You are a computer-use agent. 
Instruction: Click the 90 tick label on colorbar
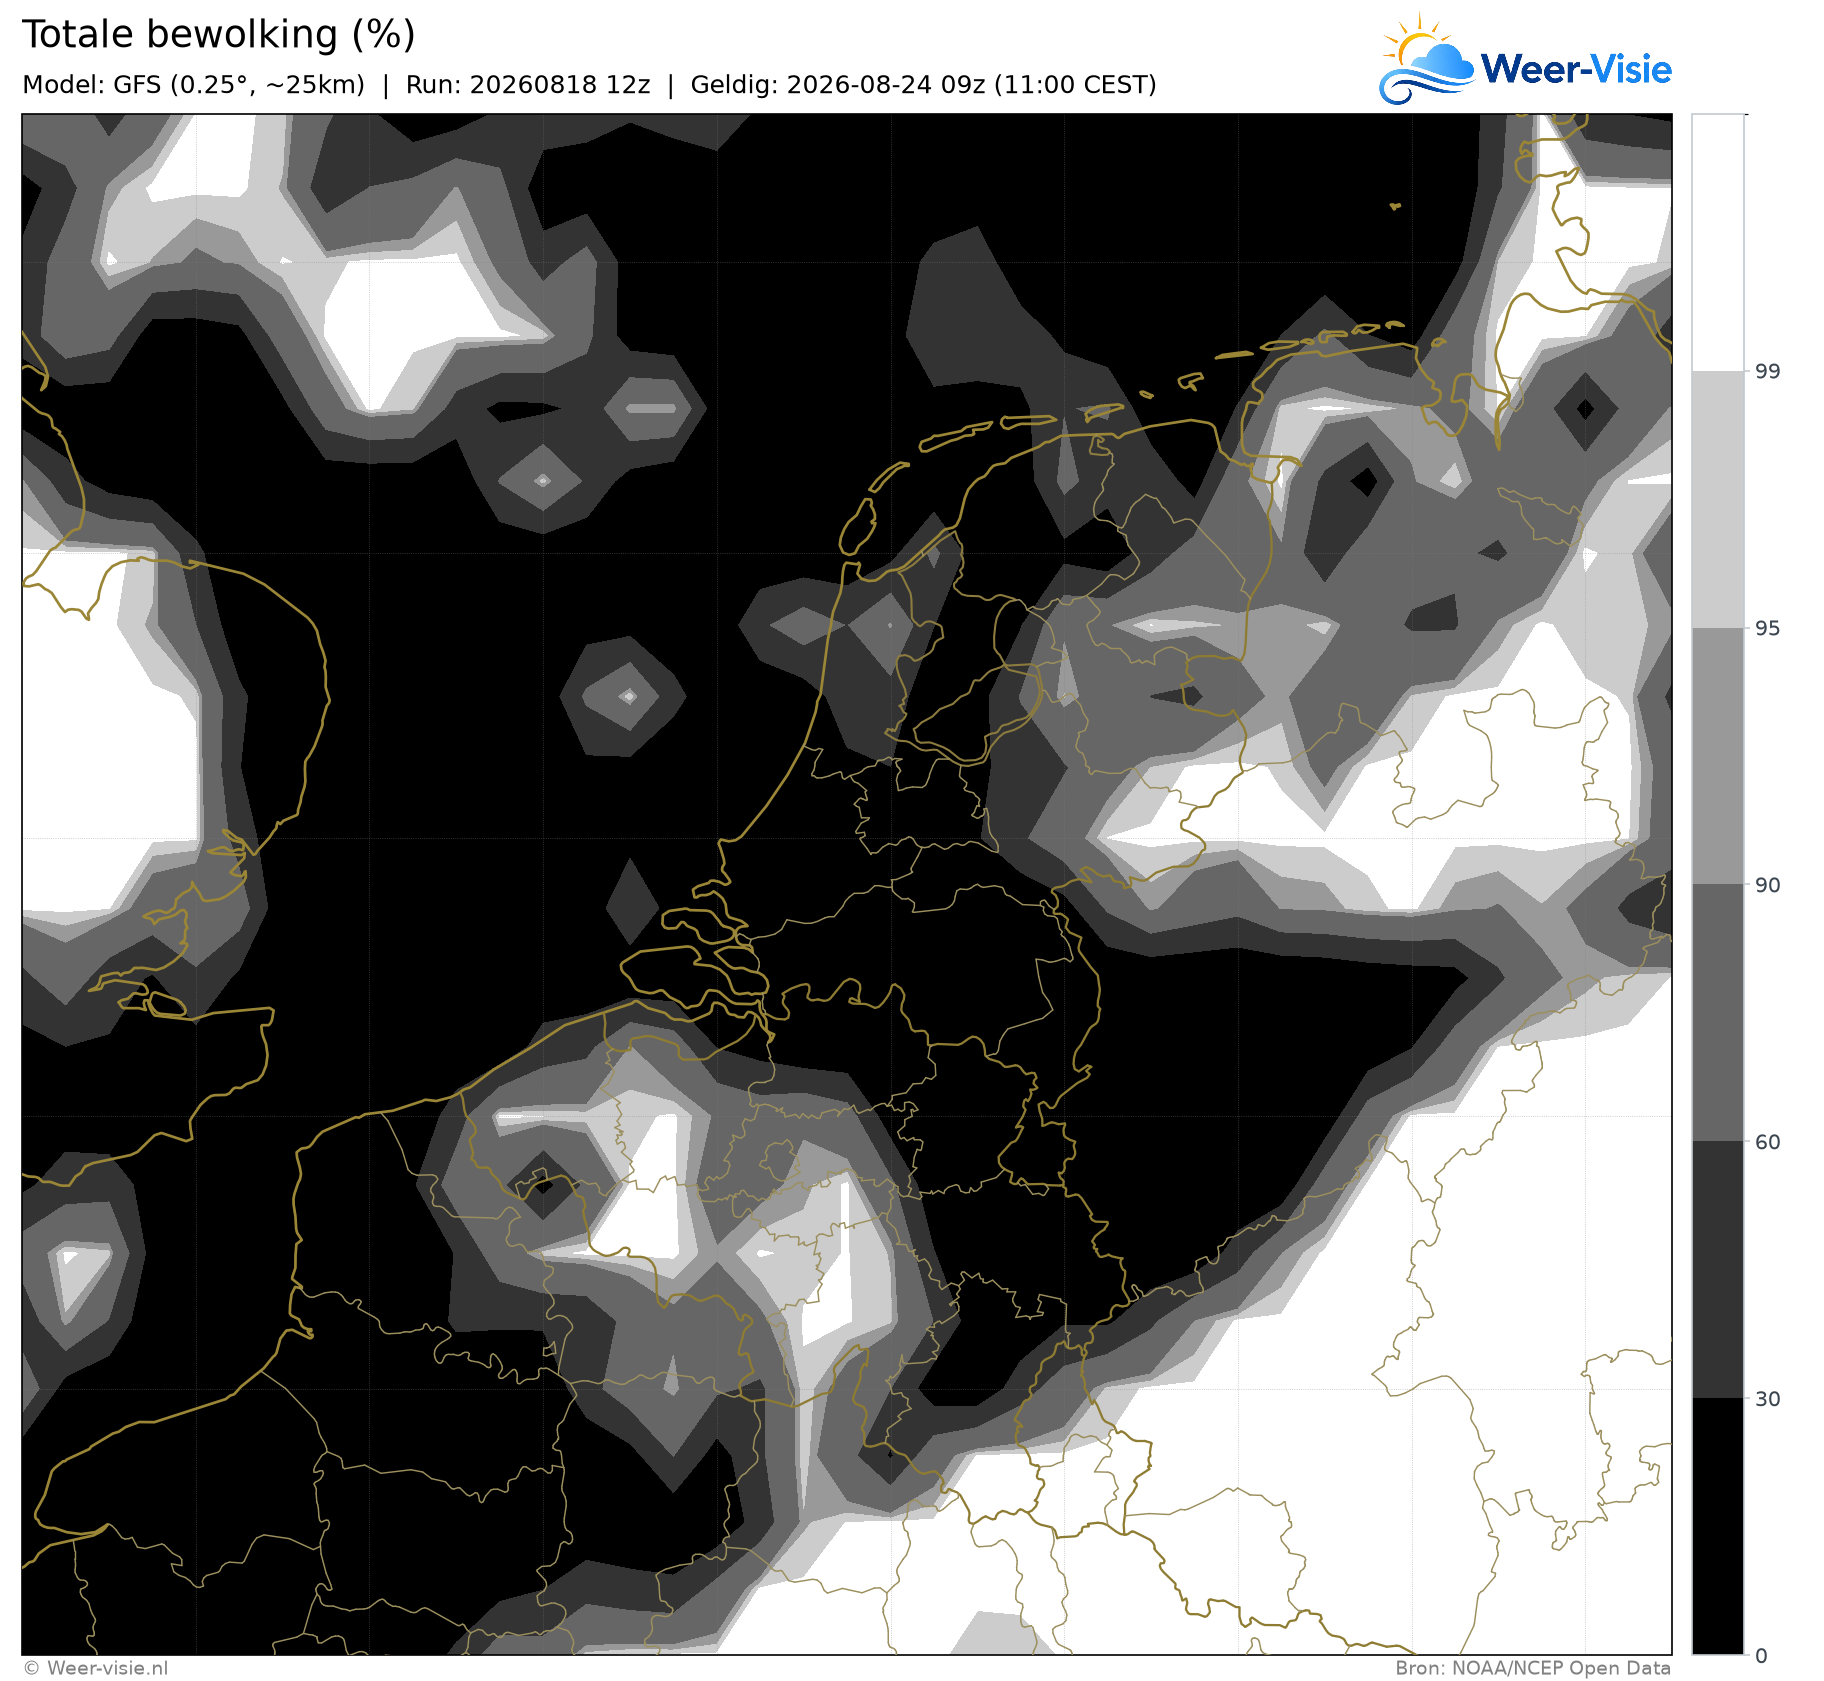1768,885
